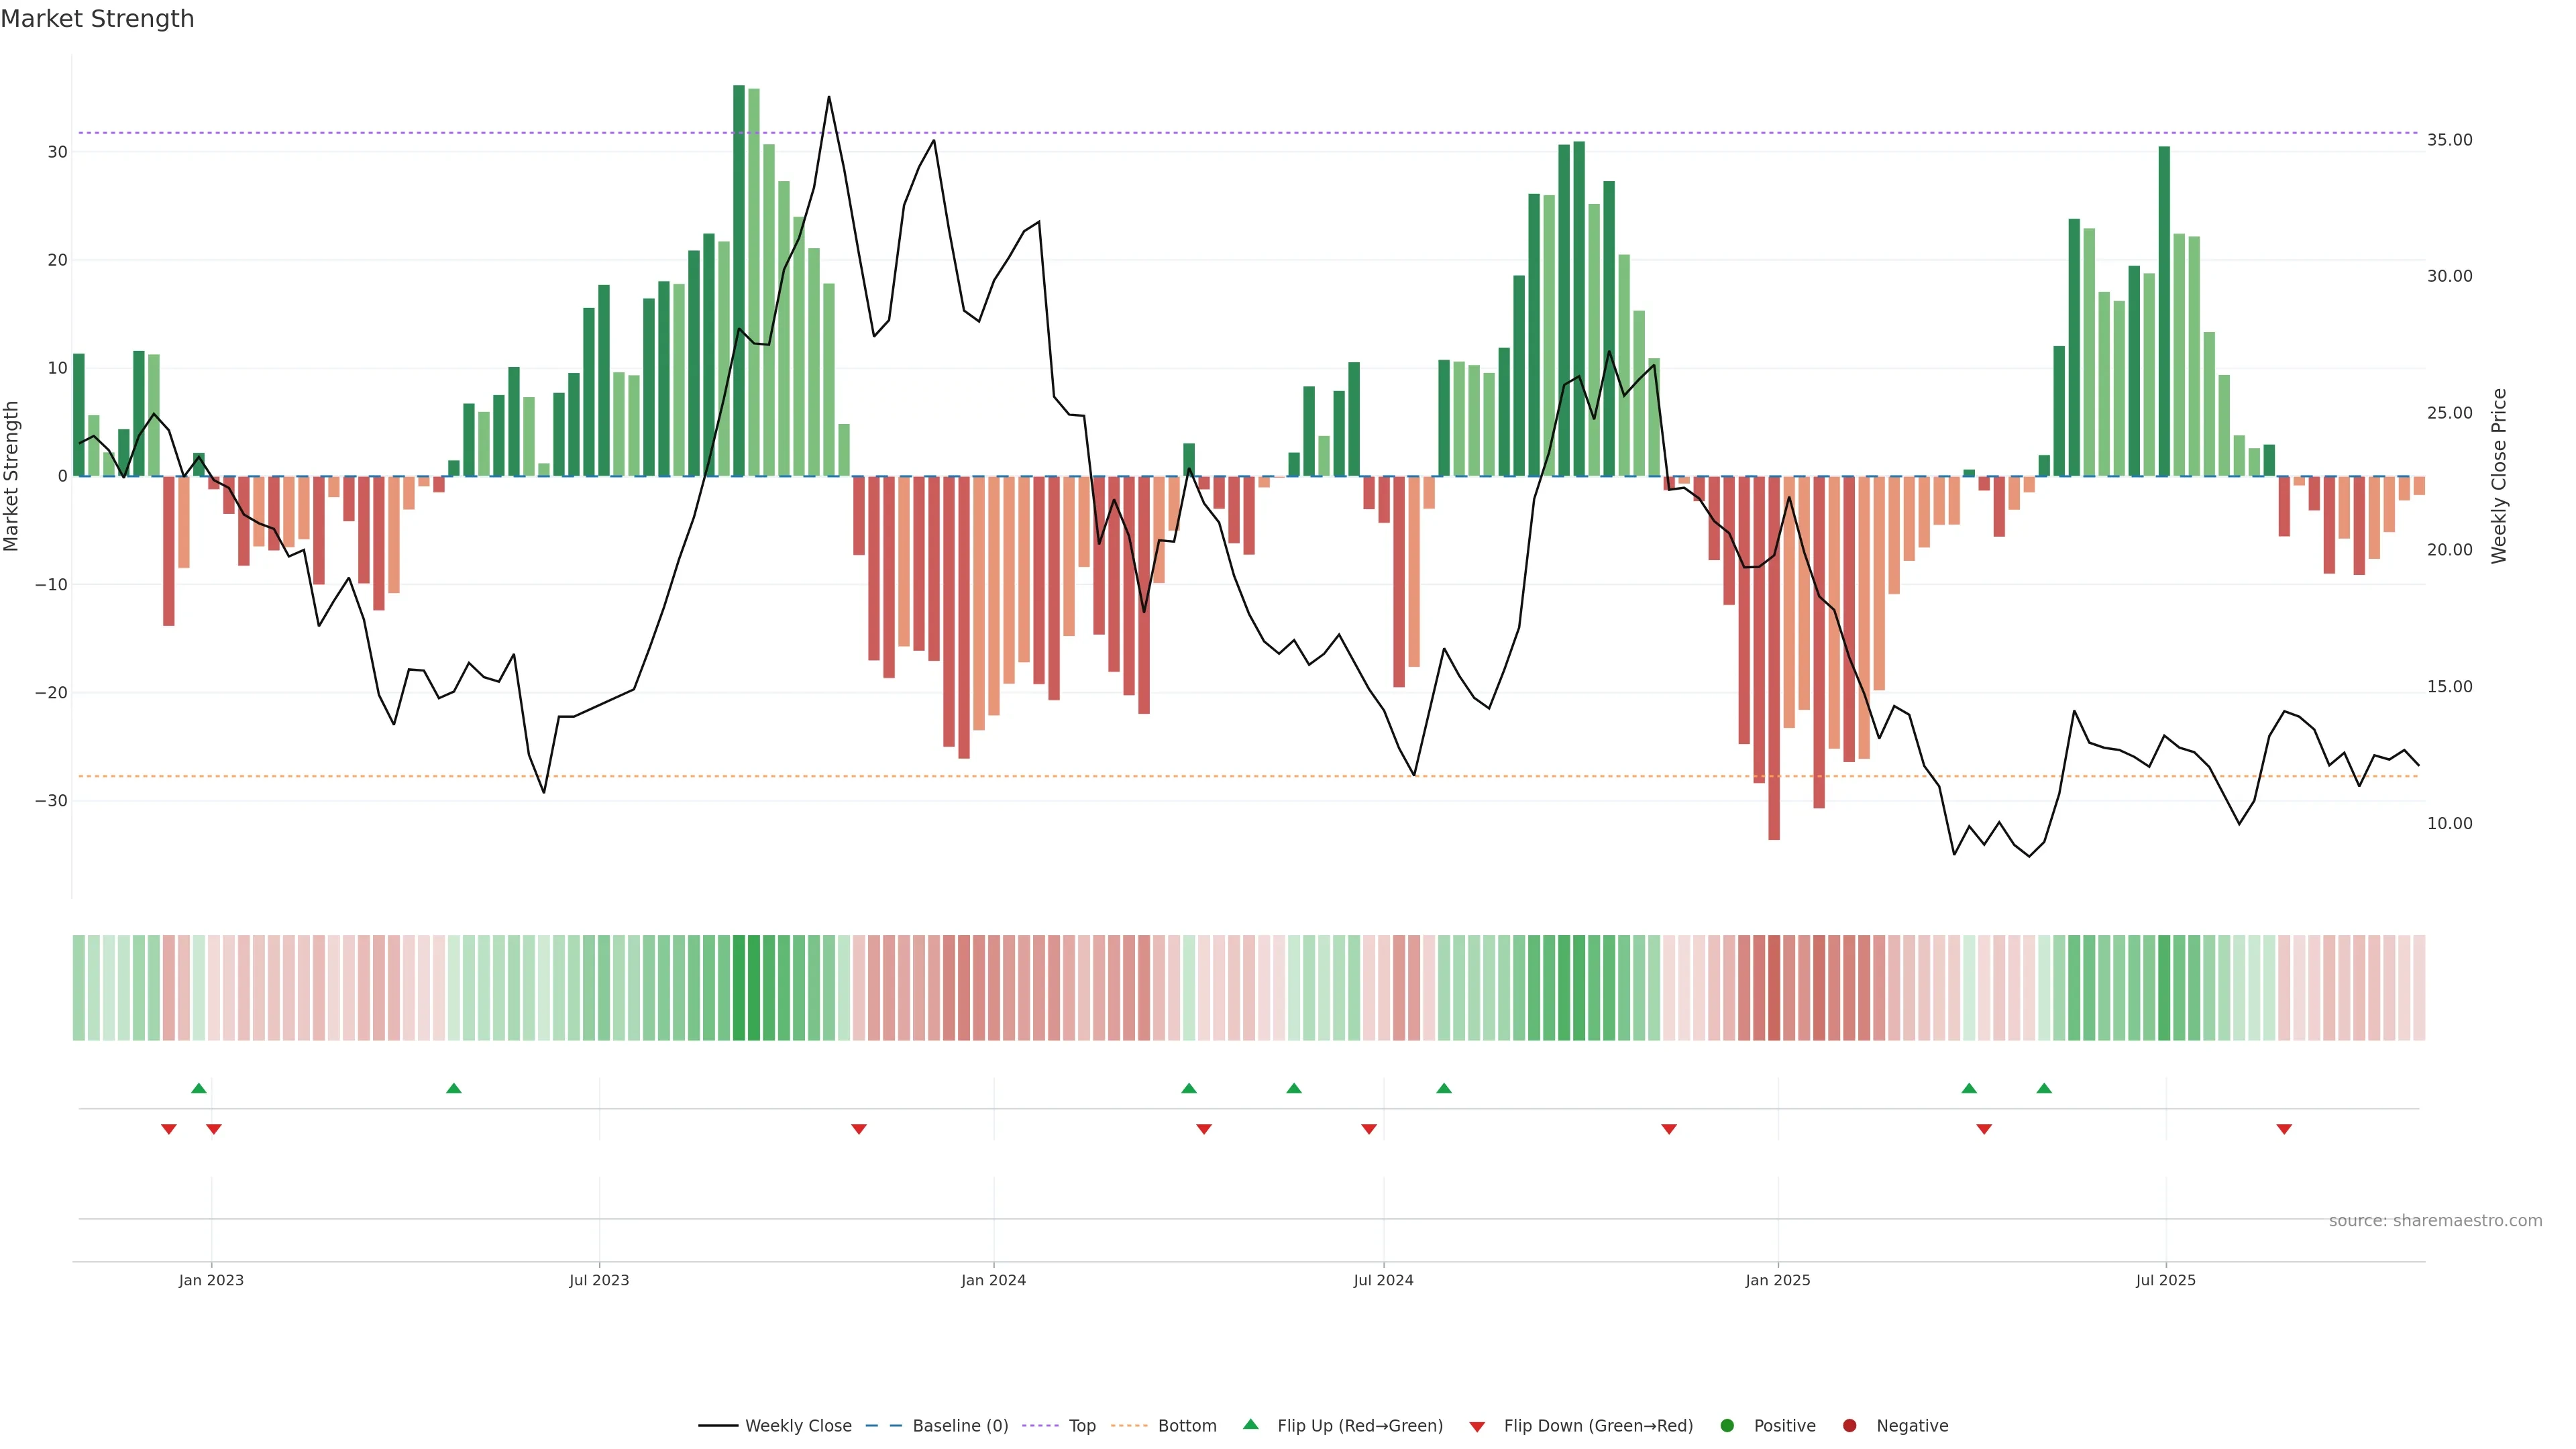Click the last red flip-down marker after Jul 2025
Screen dimensions: 2576x1449
pos(2284,1129)
